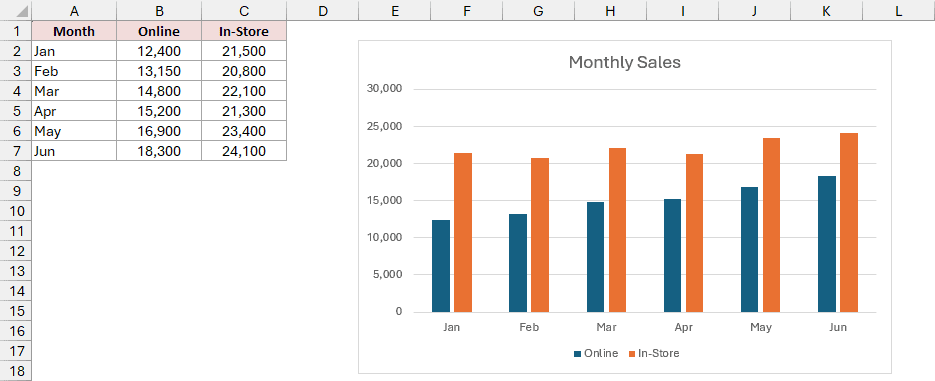Viewport: 935px width, 381px height.
Task: Select the May cell in column A
Action: (x=74, y=131)
